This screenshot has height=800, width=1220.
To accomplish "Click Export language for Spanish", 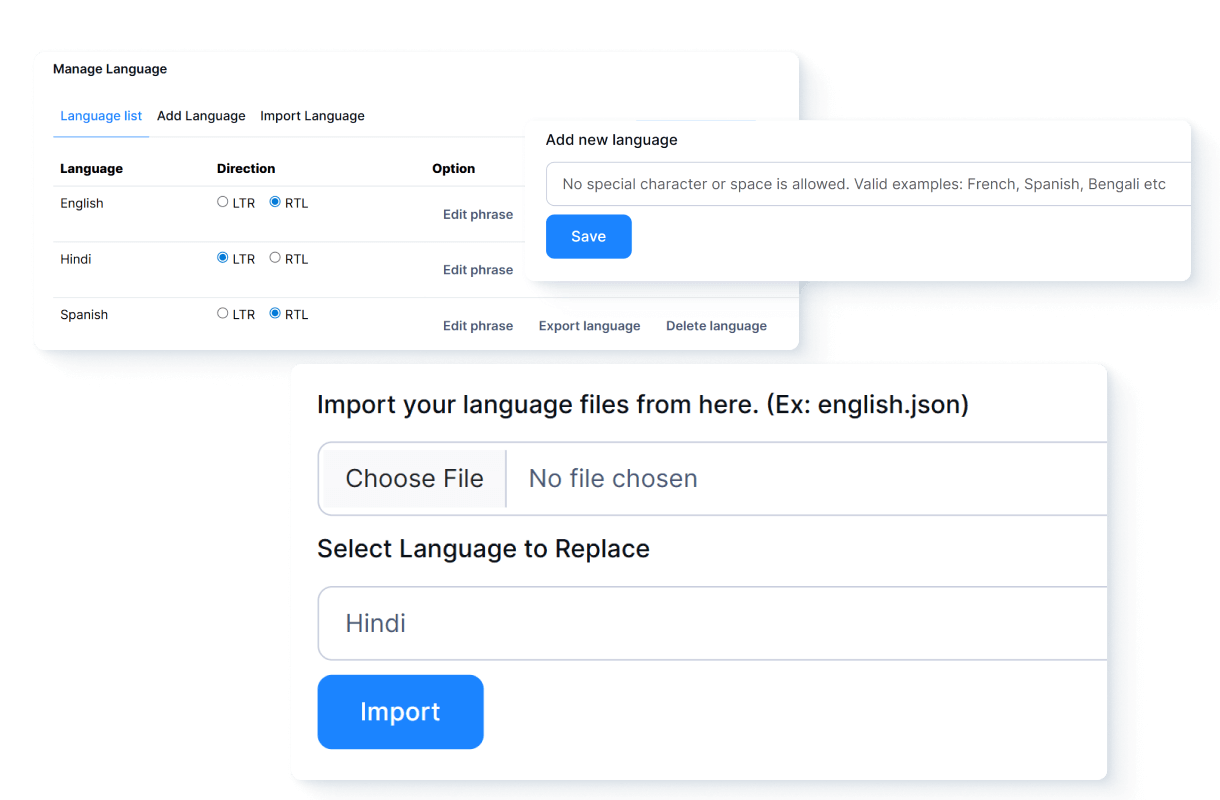I will 589,326.
